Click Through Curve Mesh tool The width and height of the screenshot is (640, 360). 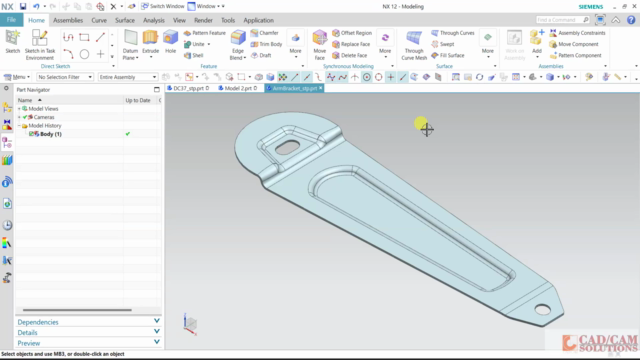[414, 45]
